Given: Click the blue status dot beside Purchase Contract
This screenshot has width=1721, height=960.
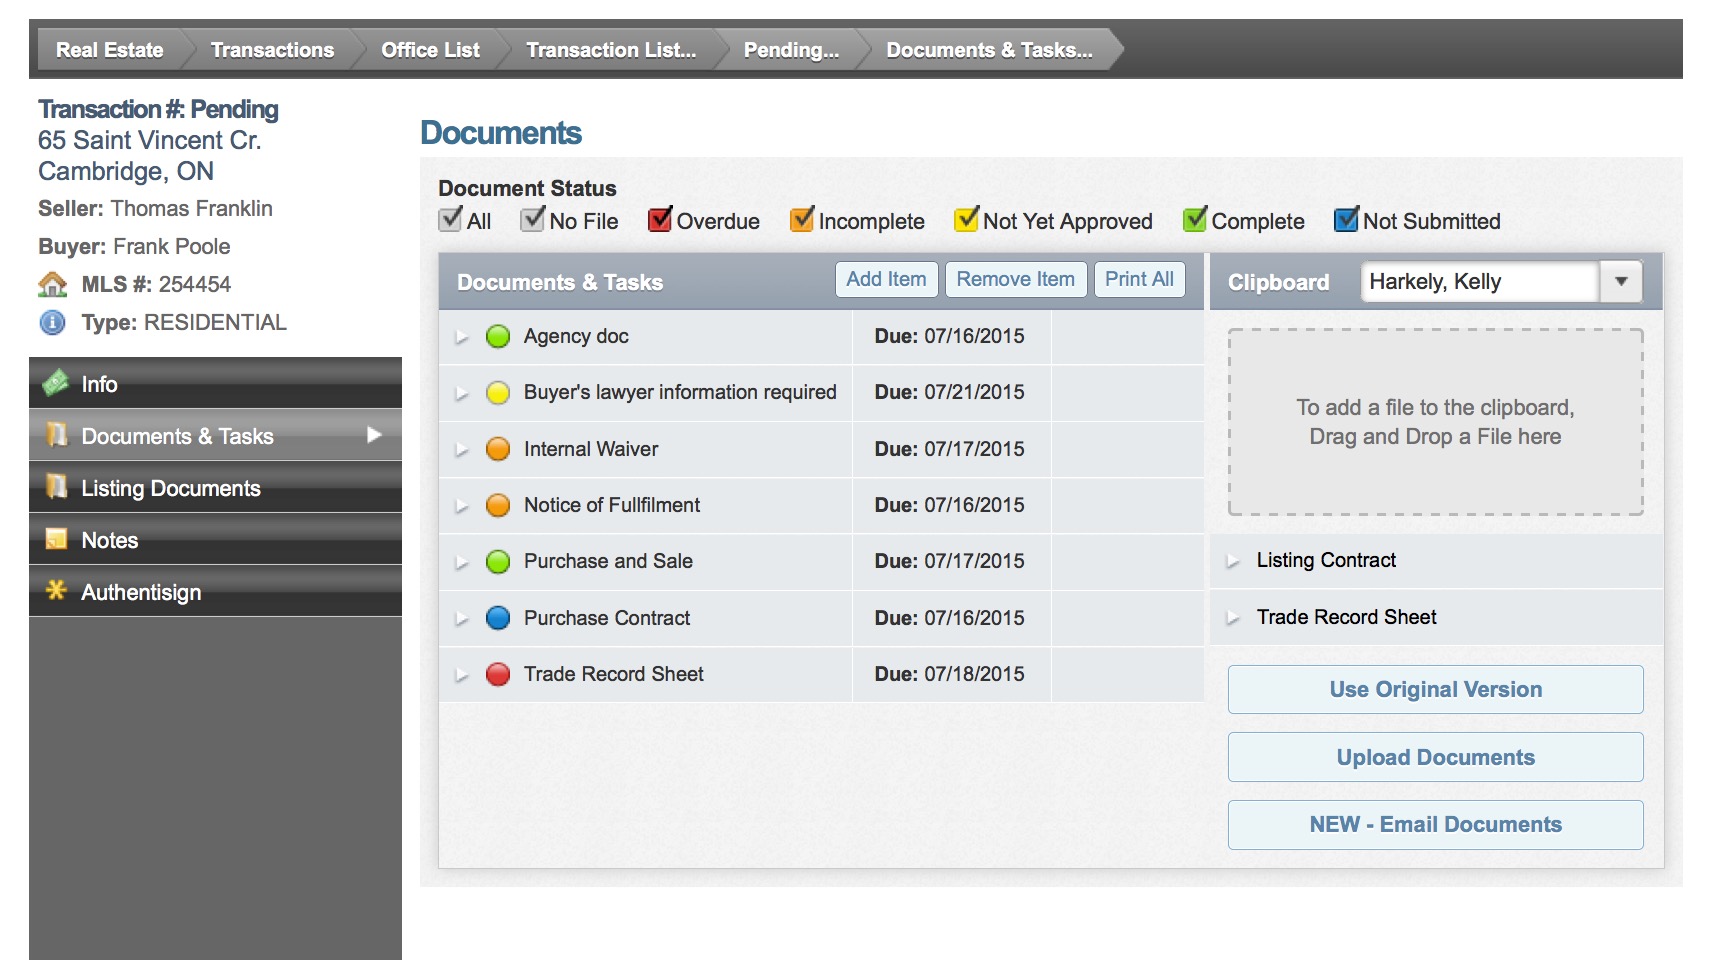Looking at the screenshot, I should 498,617.
